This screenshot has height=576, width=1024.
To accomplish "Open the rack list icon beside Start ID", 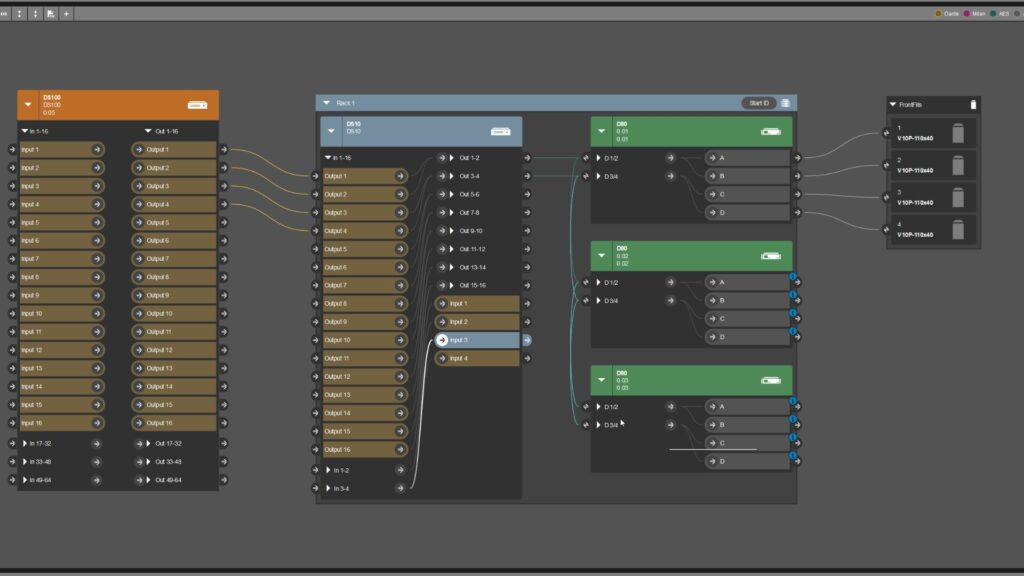I will [786, 102].
